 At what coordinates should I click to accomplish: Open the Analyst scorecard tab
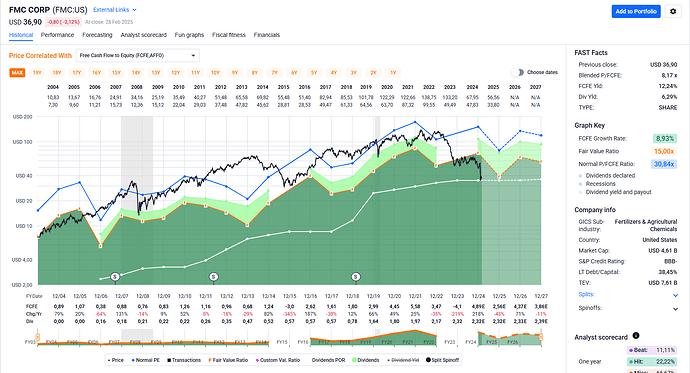pyautogui.click(x=143, y=35)
